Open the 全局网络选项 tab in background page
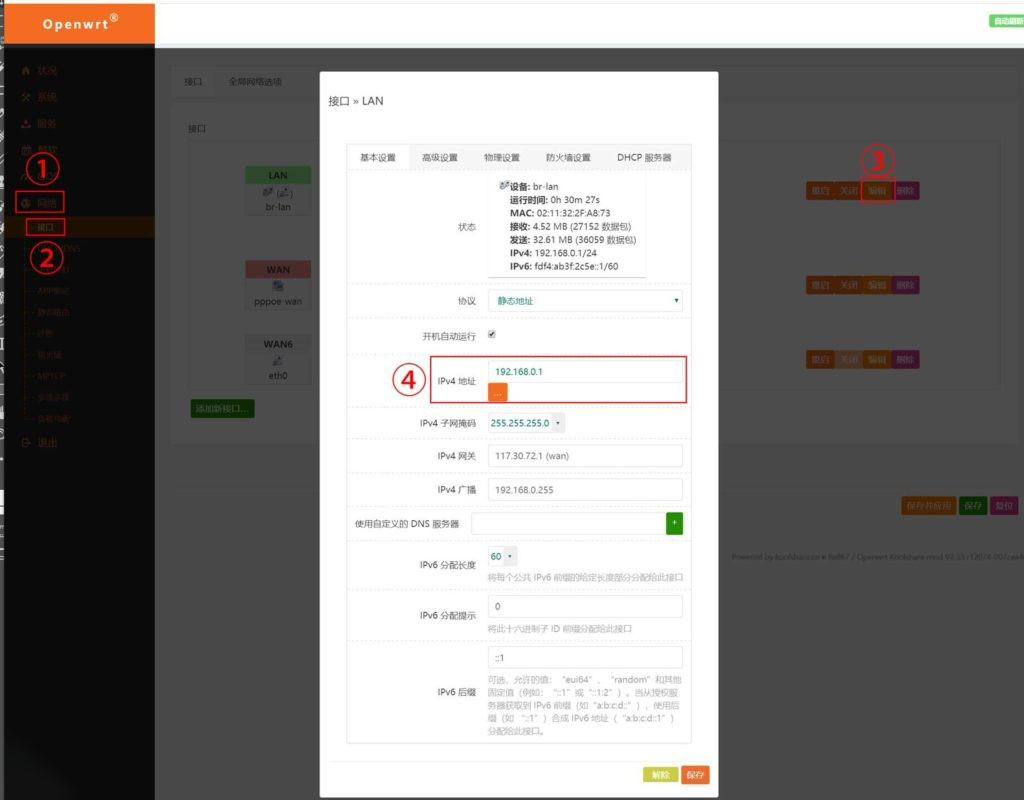The width and height of the screenshot is (1024, 800). (255, 82)
